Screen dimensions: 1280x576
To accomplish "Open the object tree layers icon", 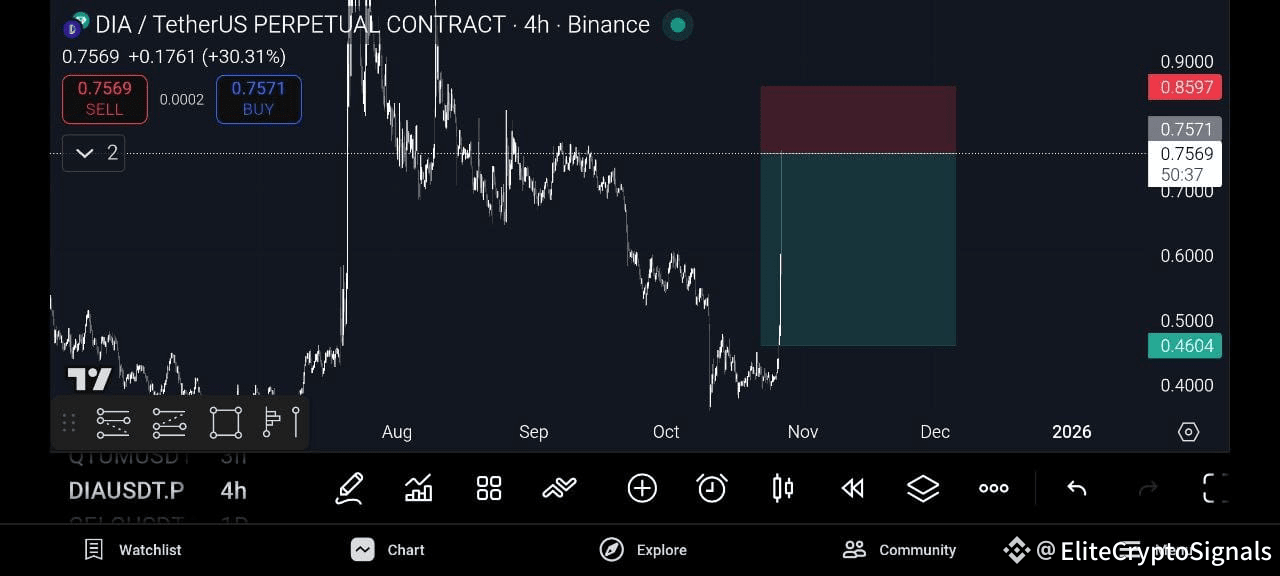I will pos(923,488).
